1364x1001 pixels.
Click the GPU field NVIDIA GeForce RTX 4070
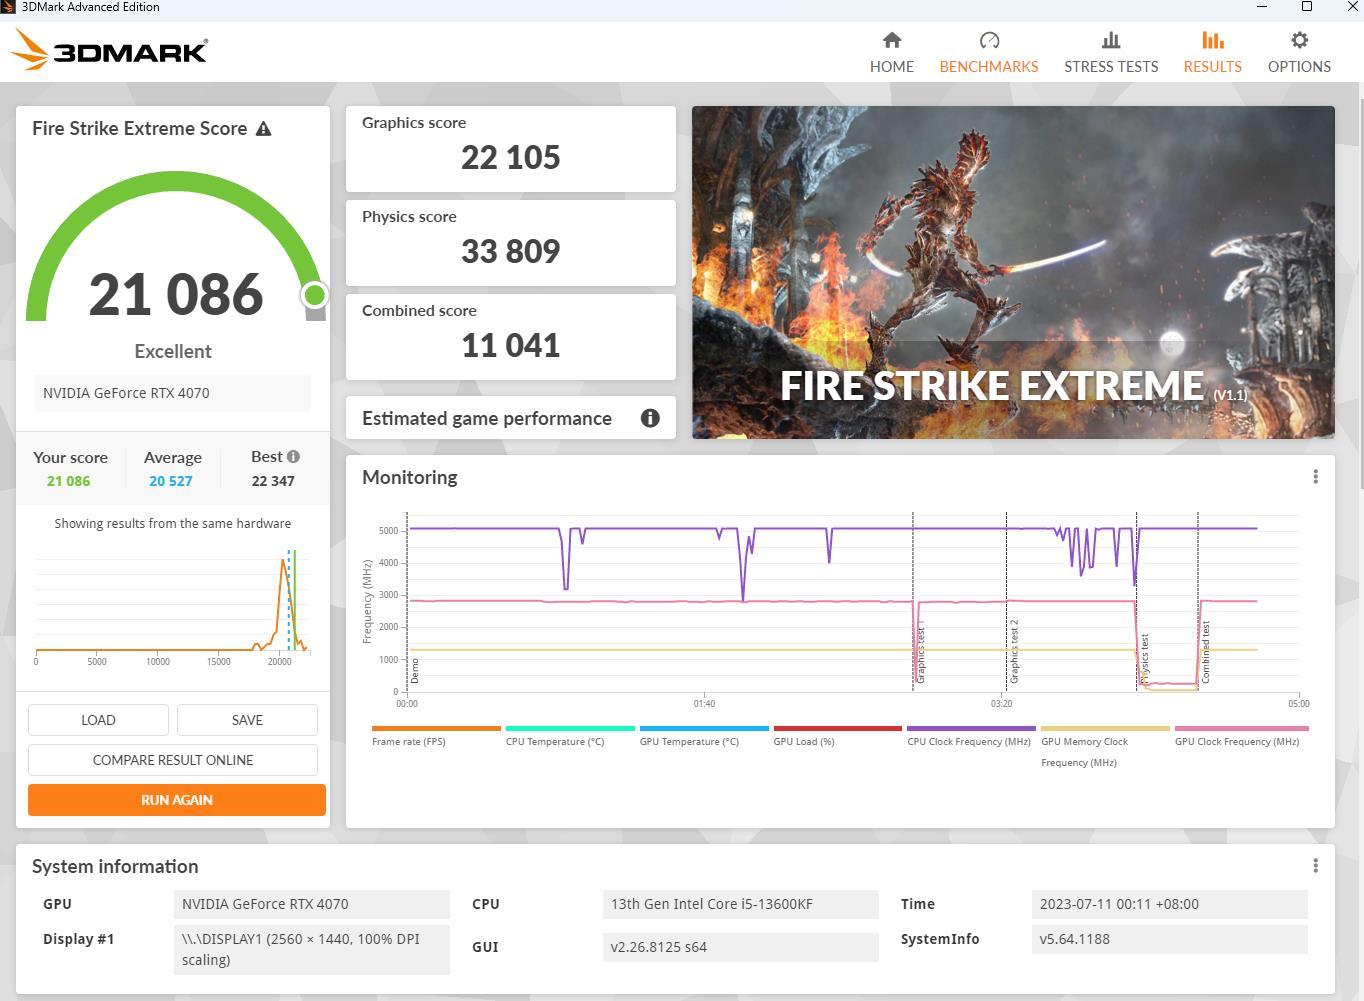tap(312, 904)
